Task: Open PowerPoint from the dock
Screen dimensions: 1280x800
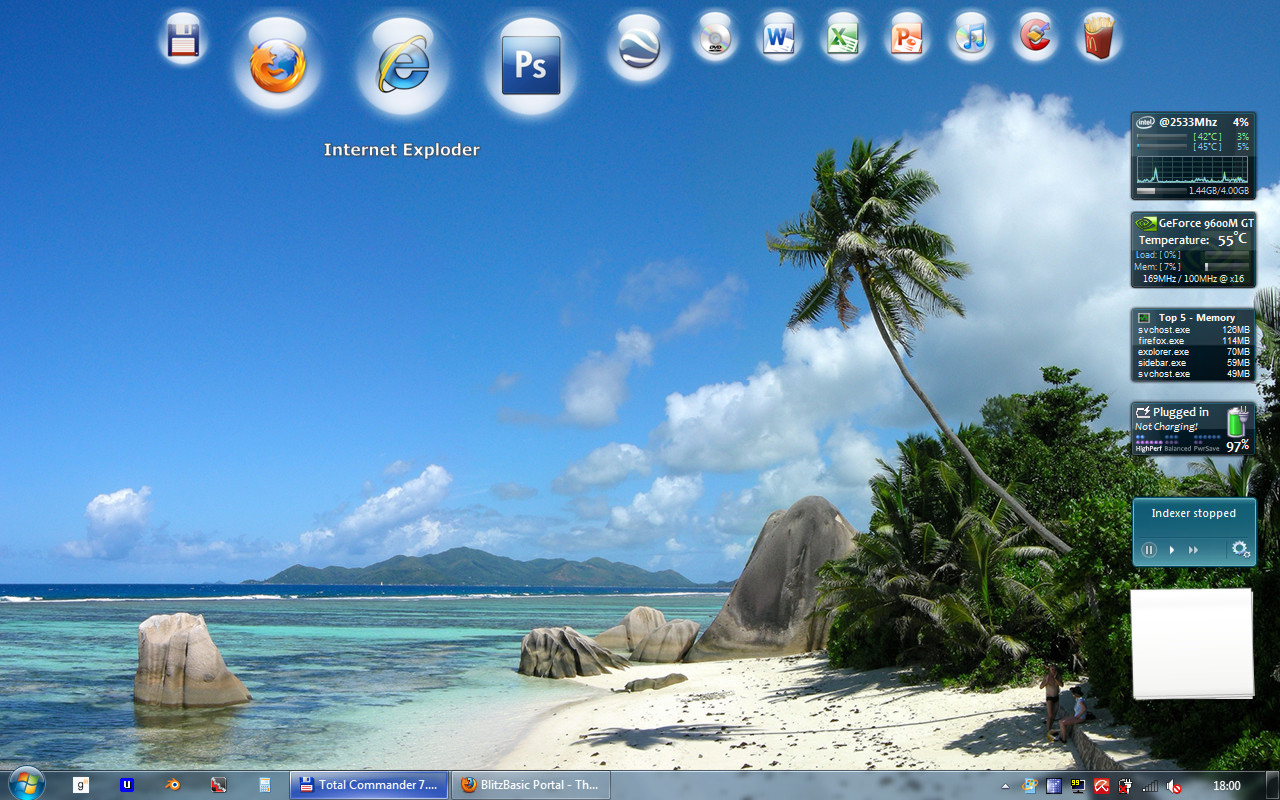Action: (x=906, y=38)
